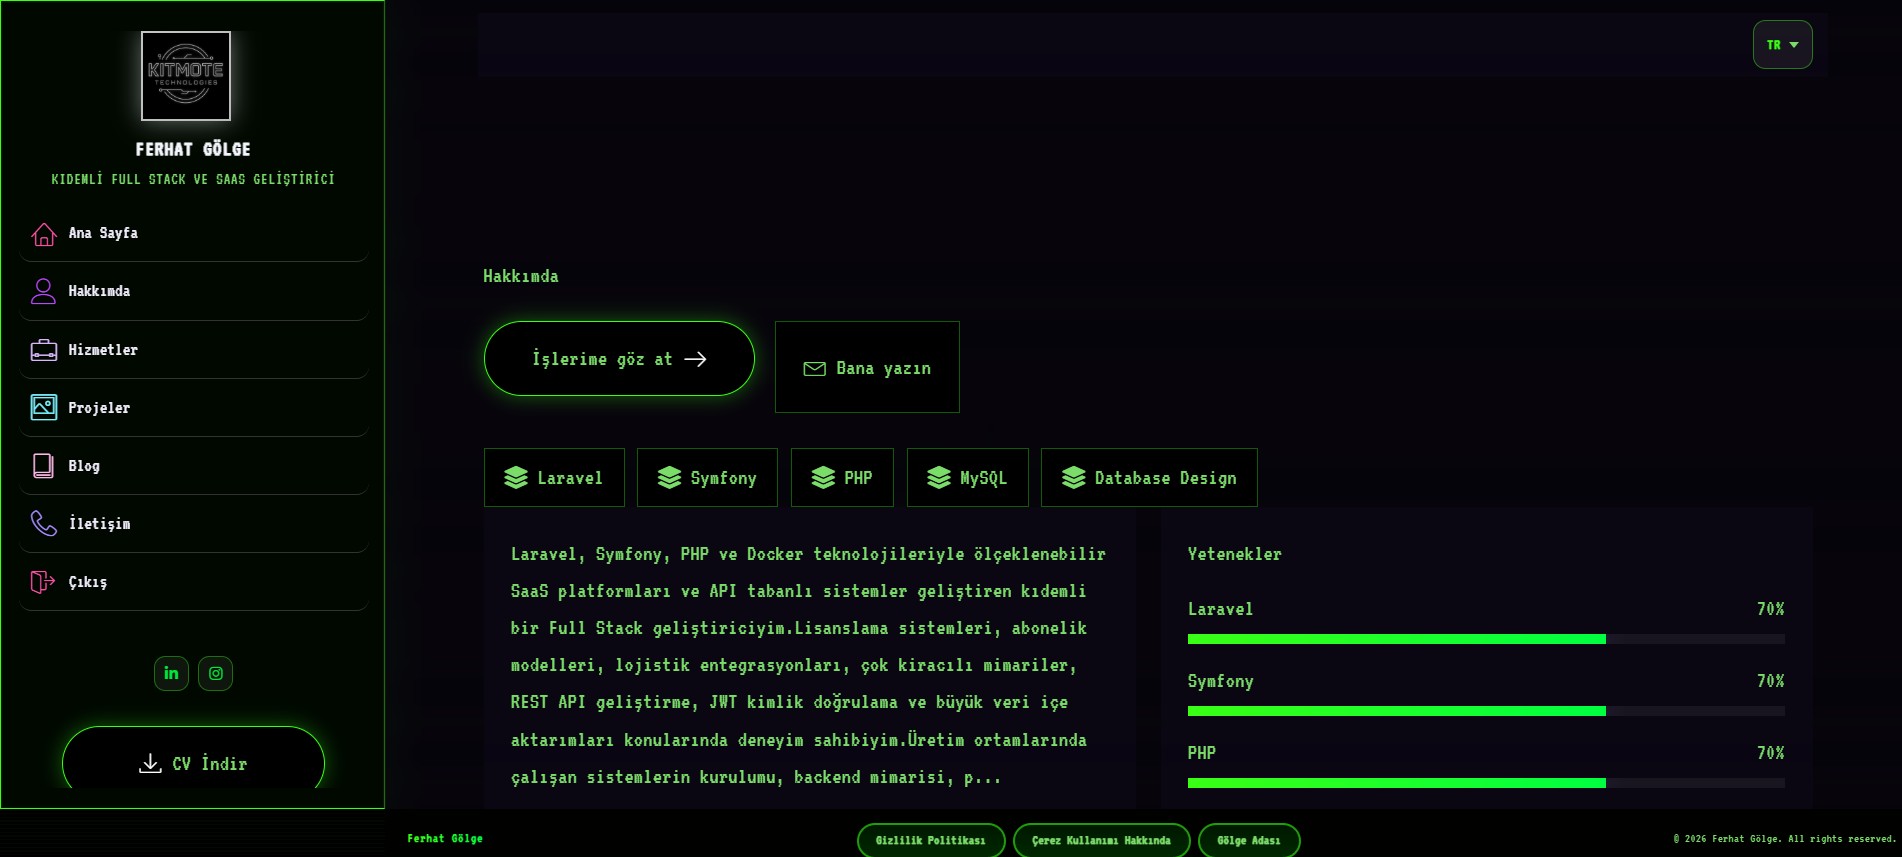The image size is (1902, 857).
Task: Open the Instagram profile icon
Action: point(215,673)
